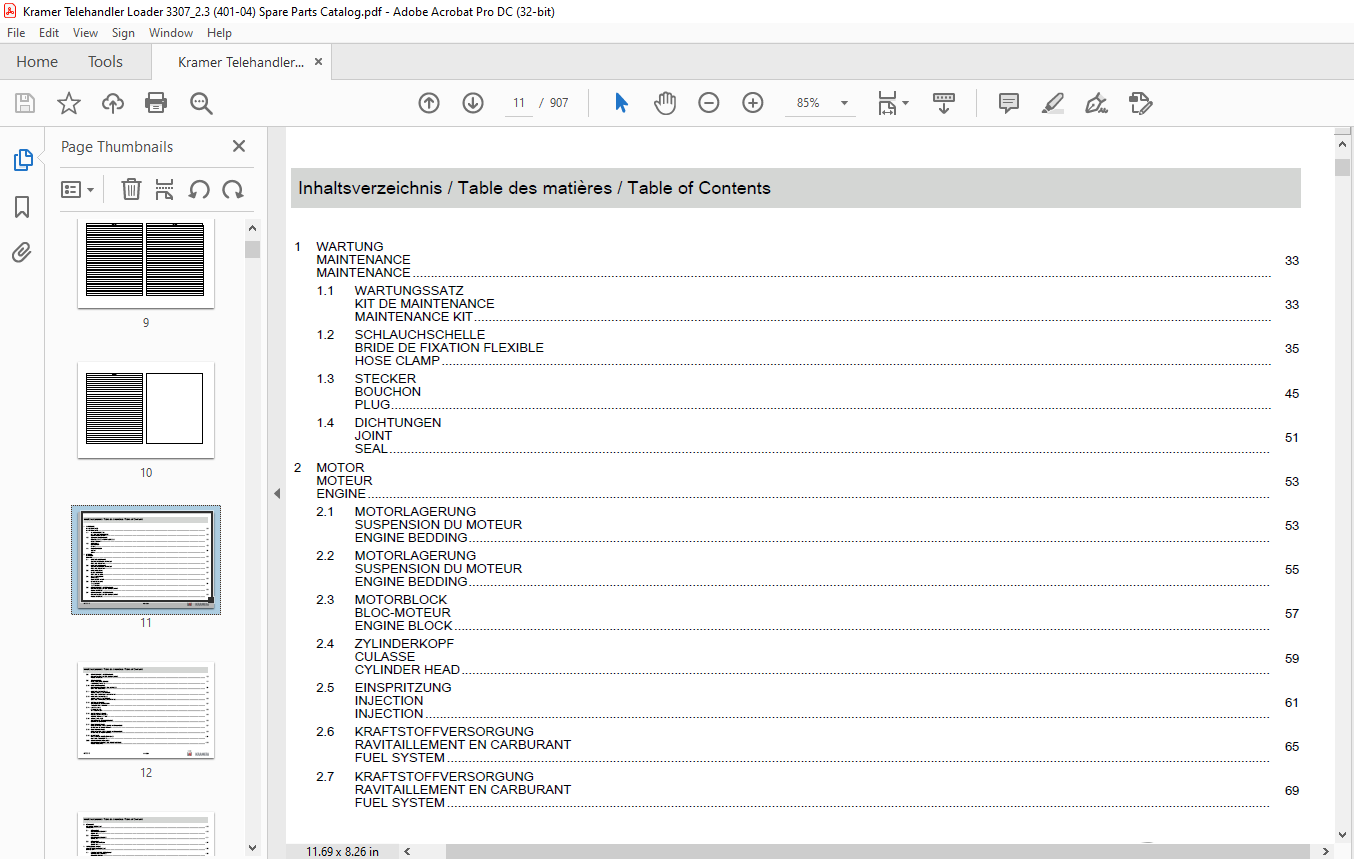Select the page 9 thumbnail
This screenshot has width=1354, height=859.
point(146,265)
